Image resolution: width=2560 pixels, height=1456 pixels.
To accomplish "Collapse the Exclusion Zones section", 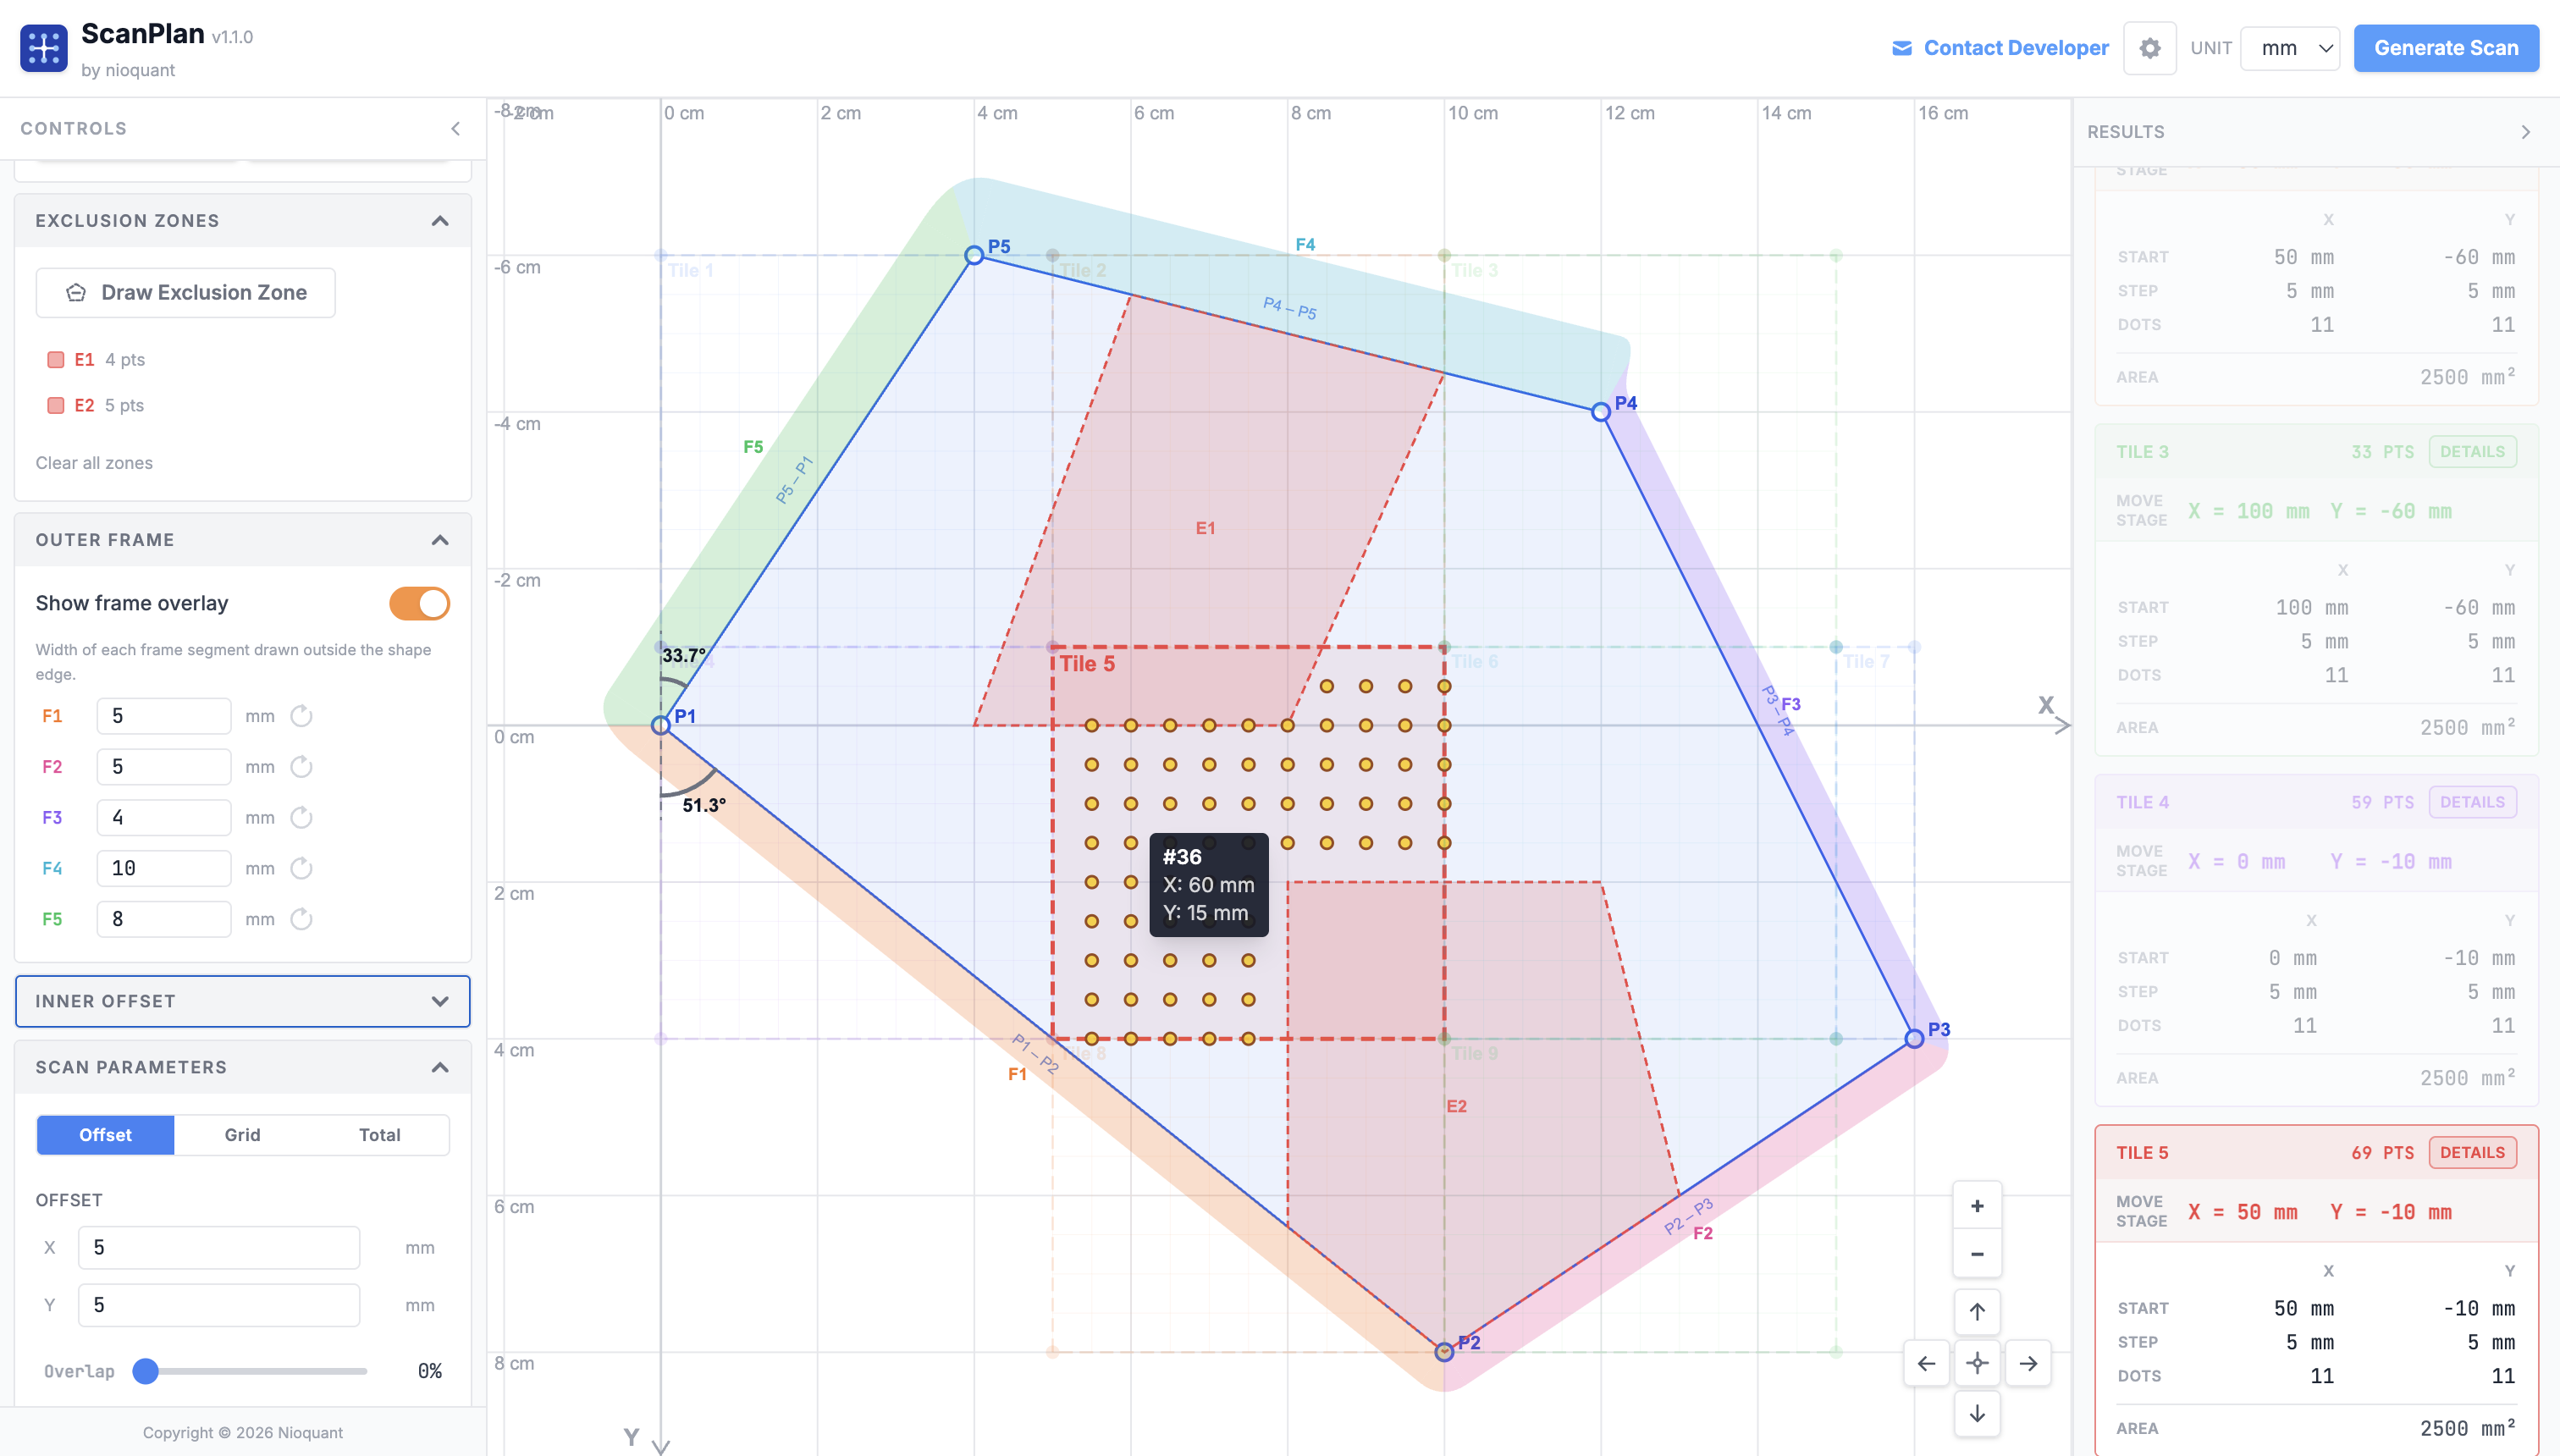I will [440, 221].
